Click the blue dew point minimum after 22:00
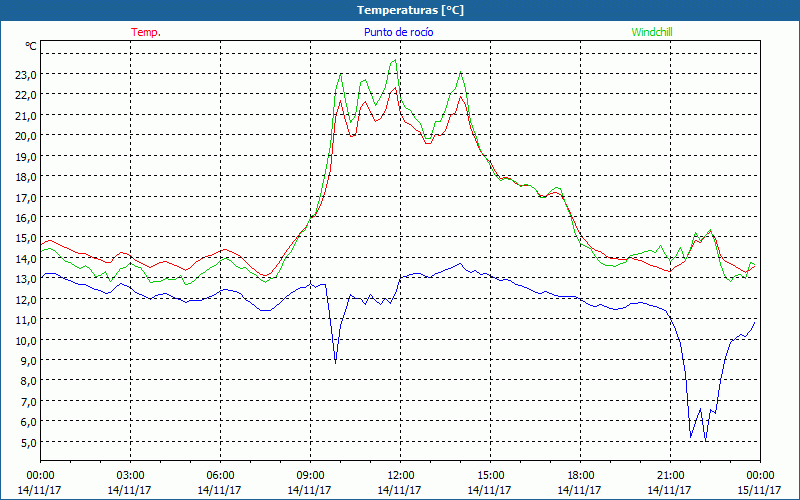800x500 pixels. click(706, 441)
